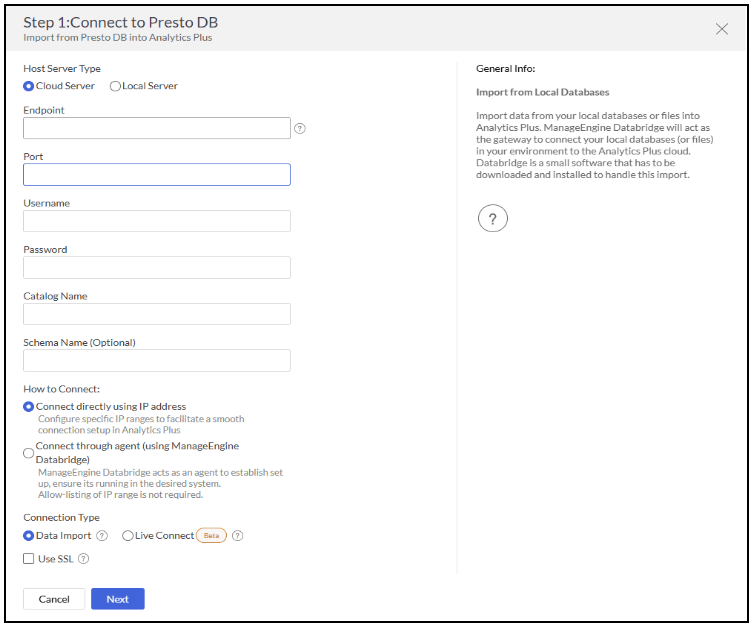The height and width of the screenshot is (627, 752).
Task: Open help tooltip next to Live Connect Beta
Action: click(x=238, y=536)
